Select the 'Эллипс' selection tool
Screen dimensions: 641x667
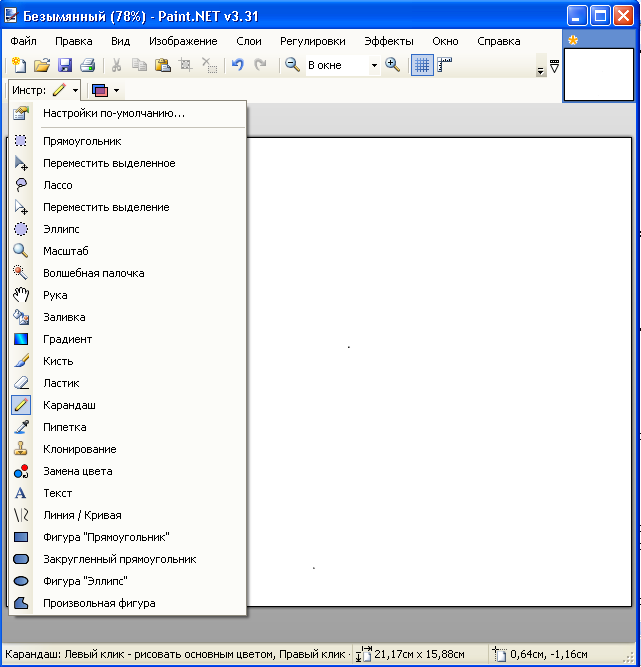click(128, 229)
